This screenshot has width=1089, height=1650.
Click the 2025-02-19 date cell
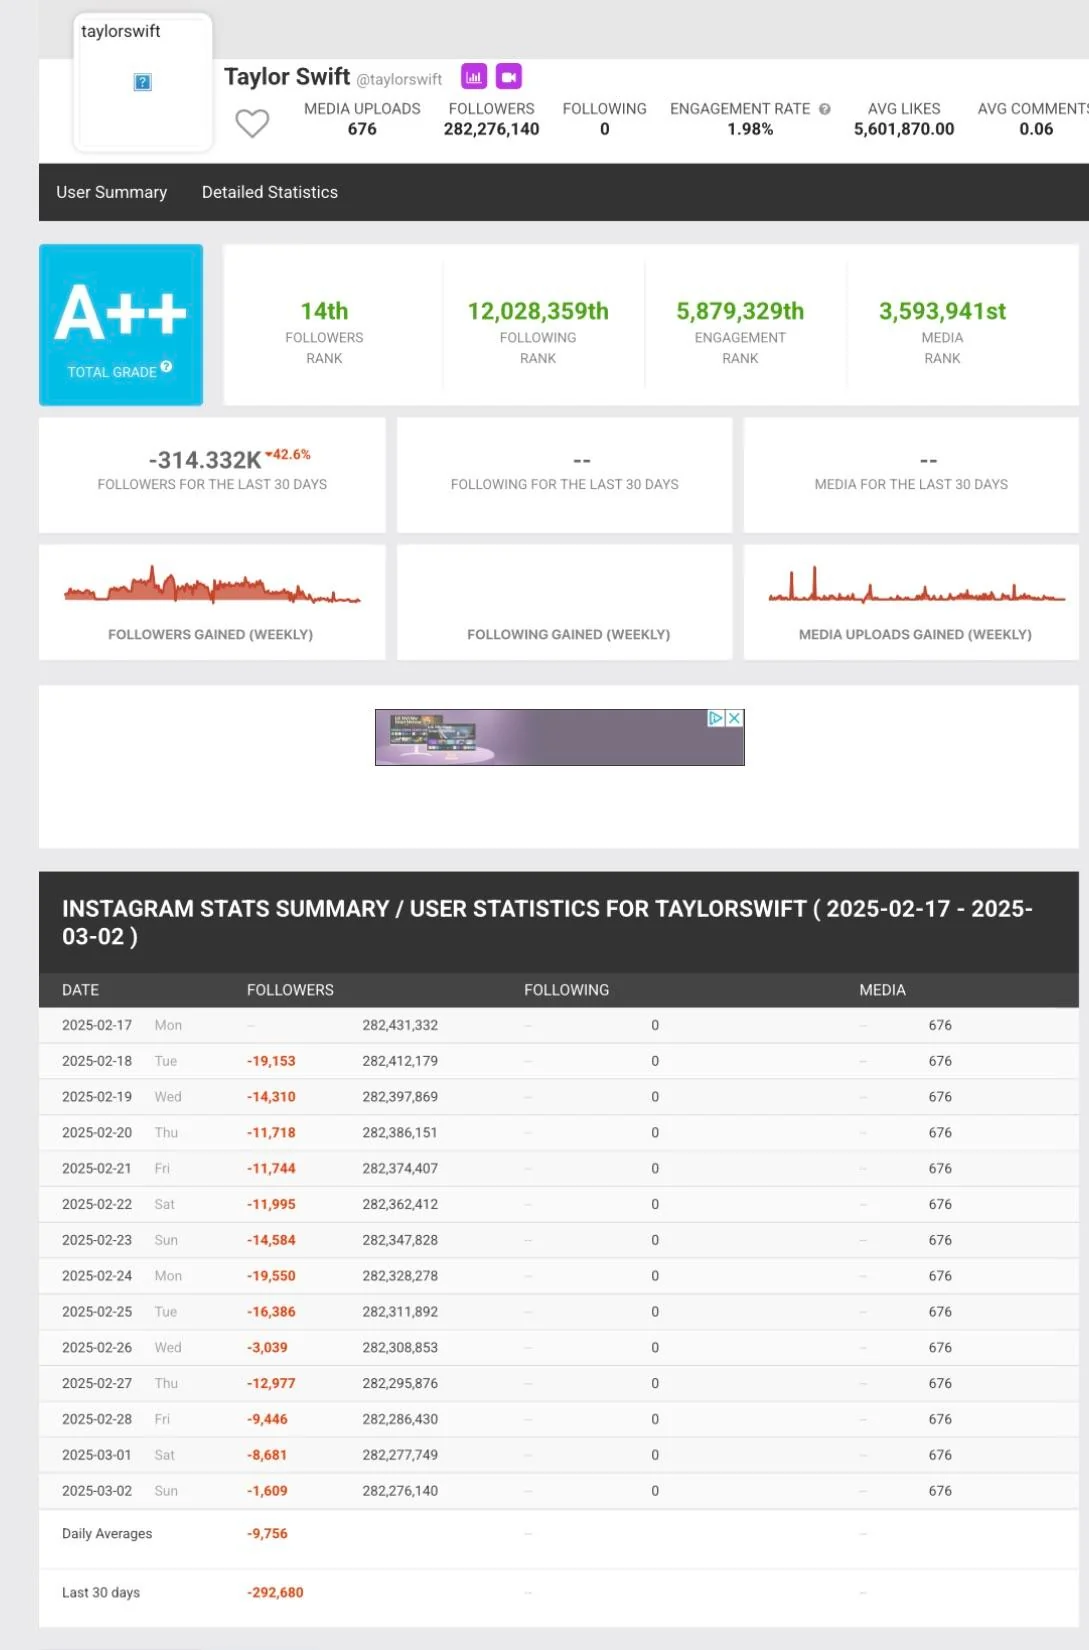coord(97,1097)
